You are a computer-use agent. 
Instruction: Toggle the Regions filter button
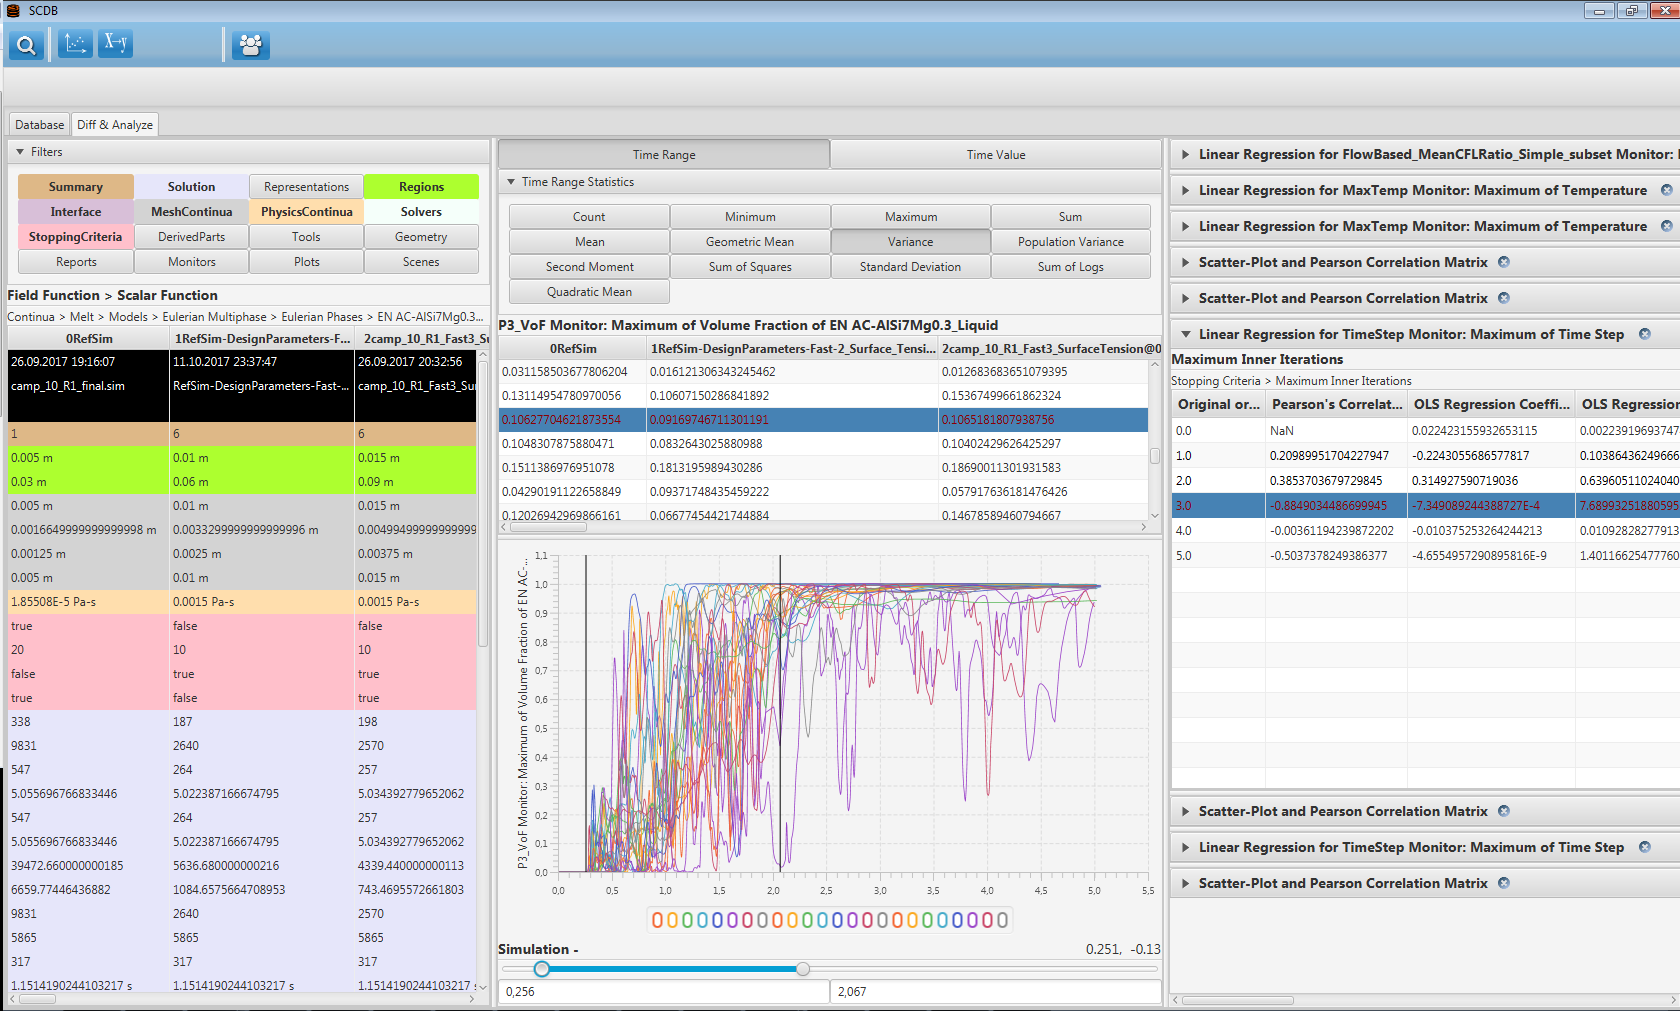click(x=421, y=187)
